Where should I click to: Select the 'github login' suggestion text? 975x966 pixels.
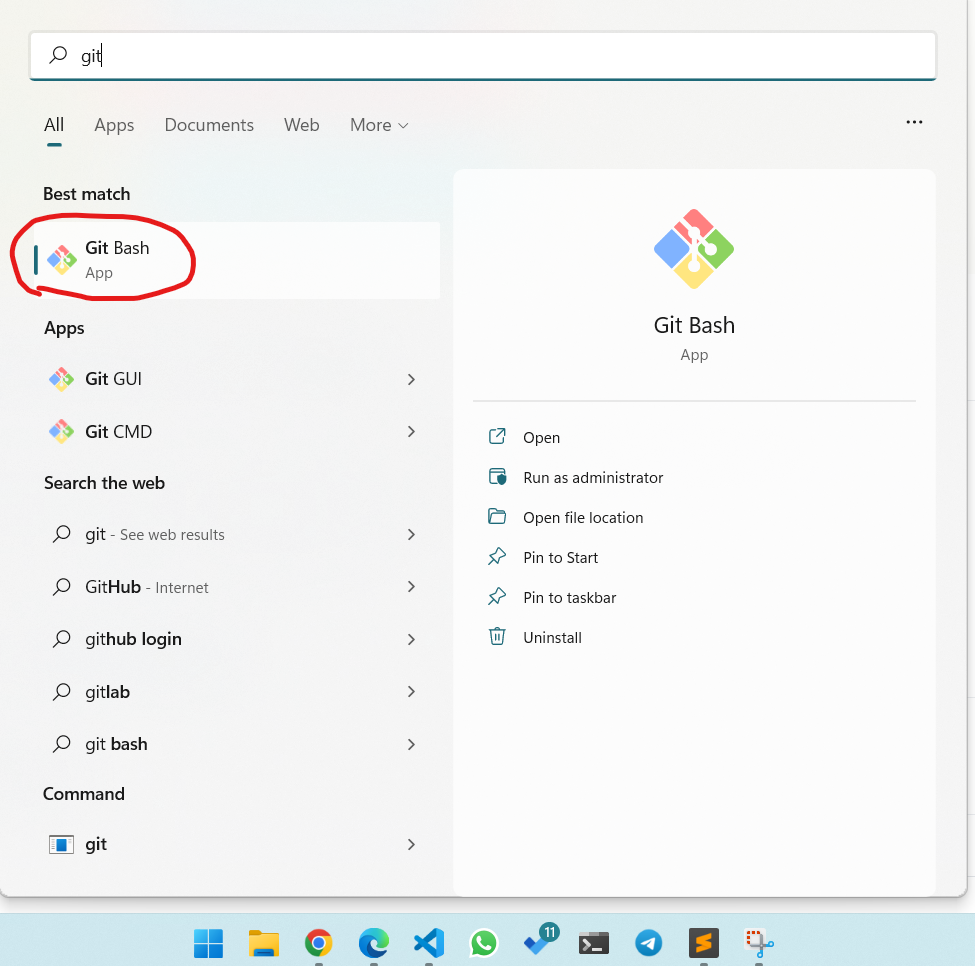[x=134, y=639]
